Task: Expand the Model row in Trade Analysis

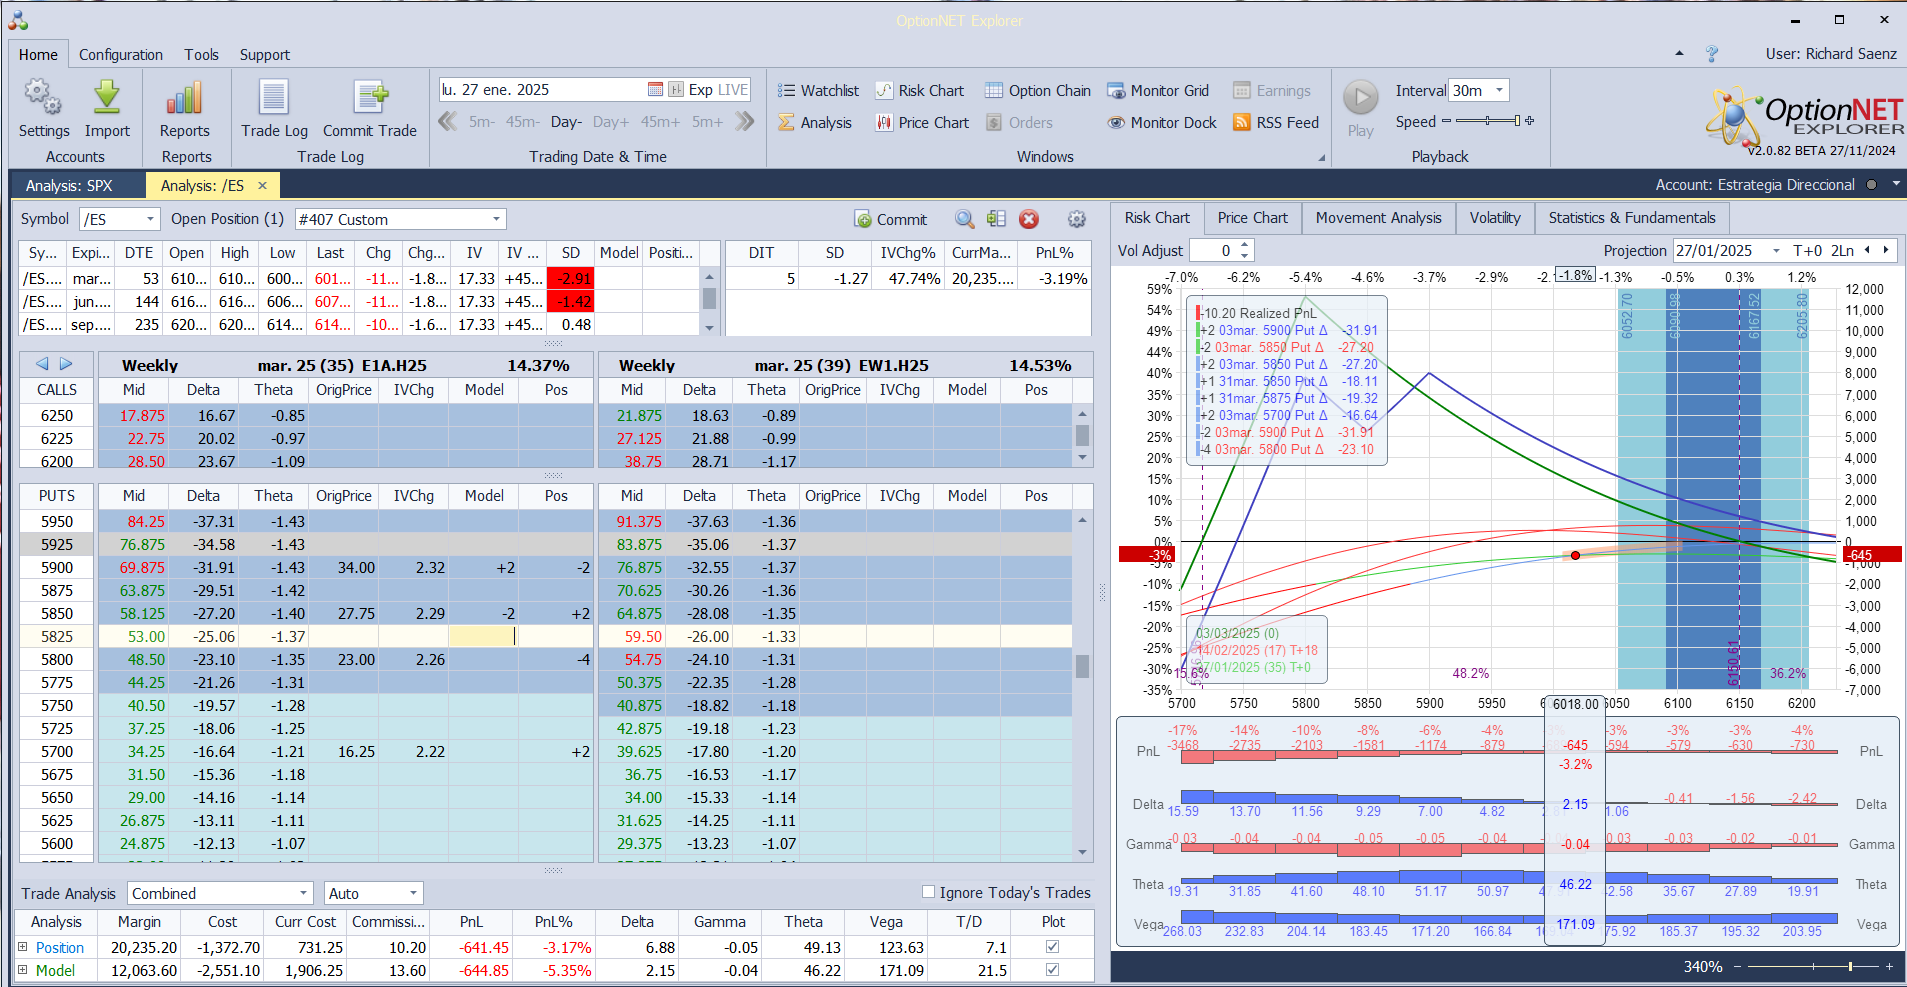Action: point(23,969)
